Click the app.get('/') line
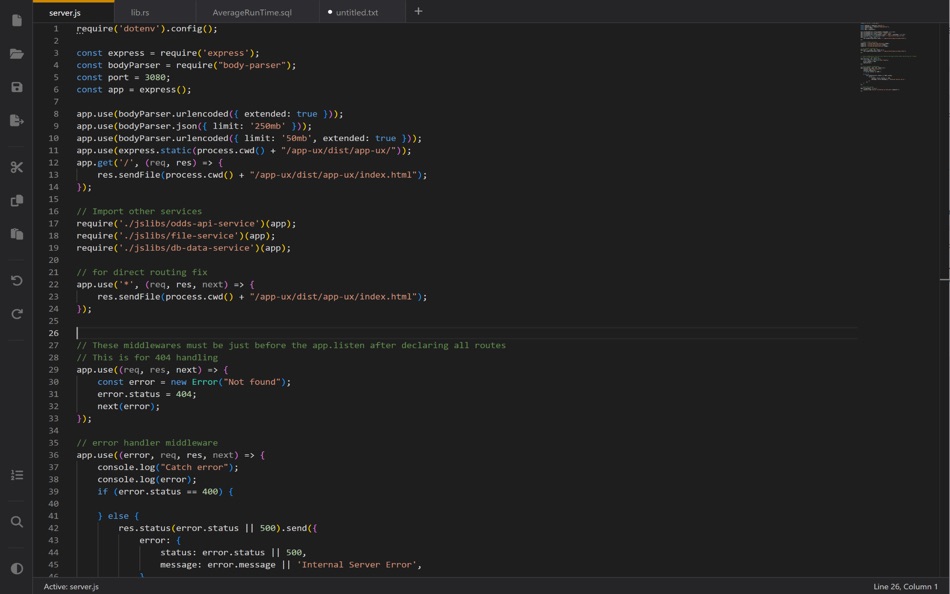Viewport: 950px width, 594px height. 150,162
